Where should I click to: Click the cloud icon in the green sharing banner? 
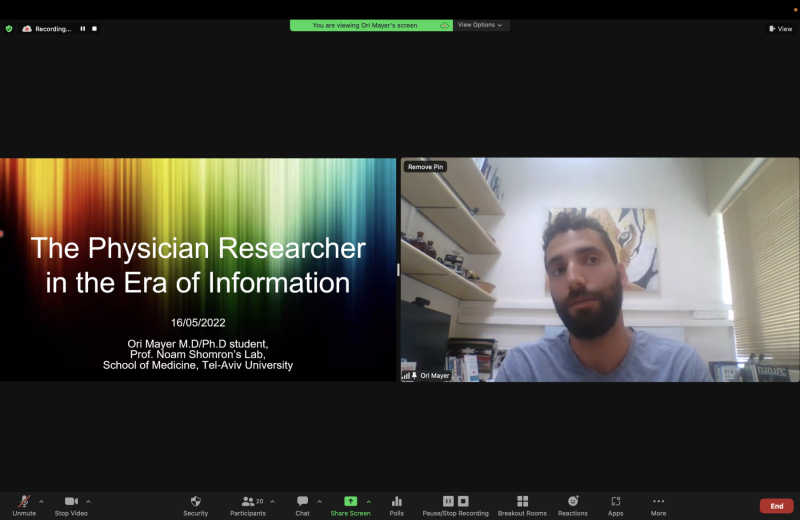coord(444,25)
